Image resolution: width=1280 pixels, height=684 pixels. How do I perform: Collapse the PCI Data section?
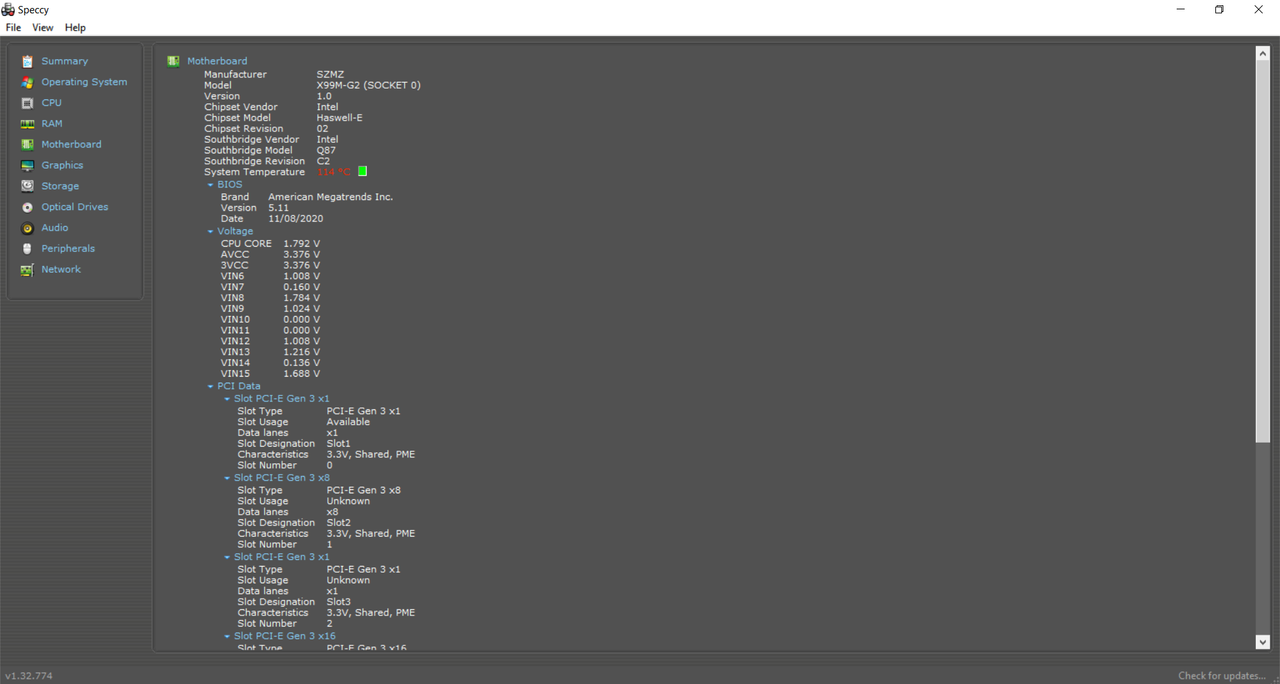coord(210,386)
